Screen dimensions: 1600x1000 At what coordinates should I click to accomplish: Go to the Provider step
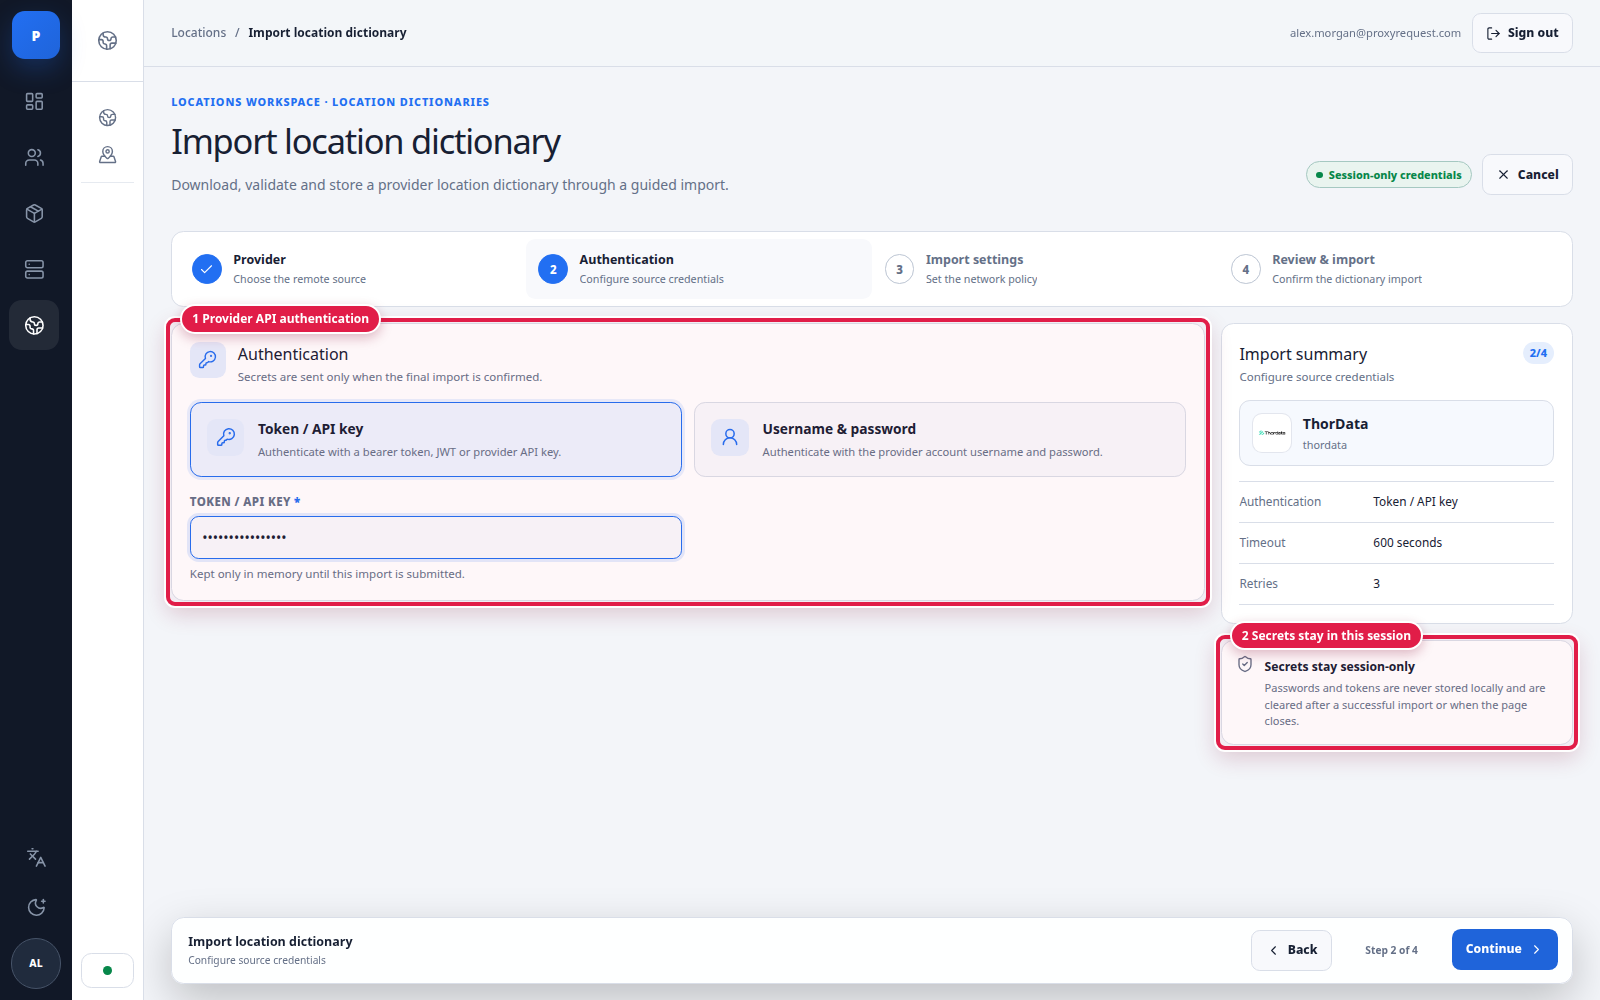point(353,269)
